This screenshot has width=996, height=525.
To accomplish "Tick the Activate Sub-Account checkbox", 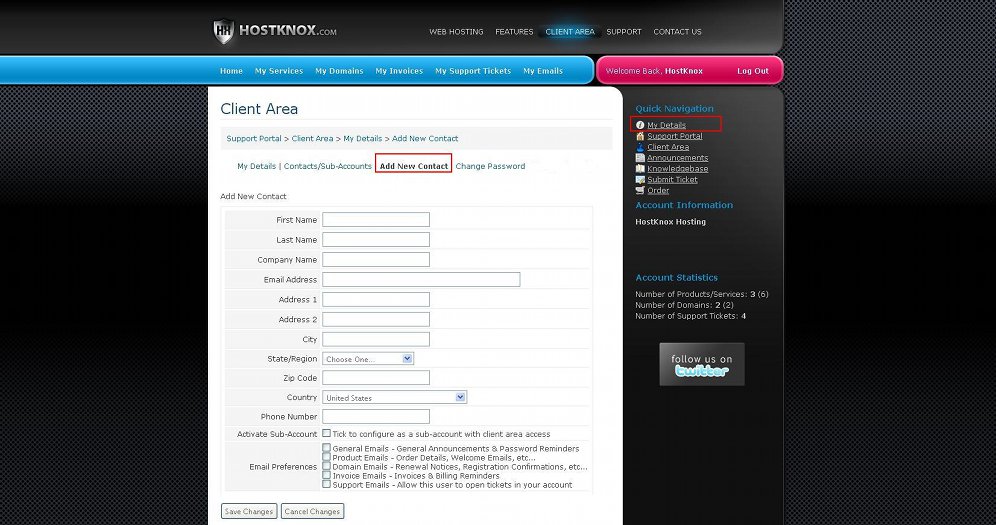I will (327, 434).
